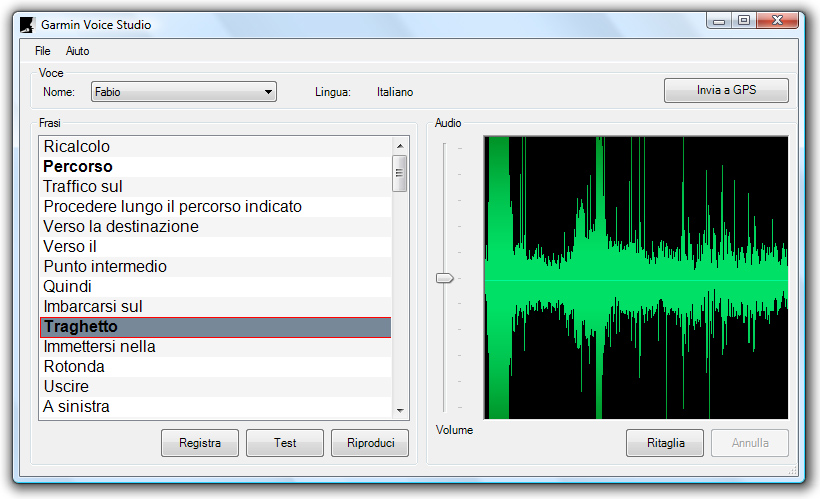The height and width of the screenshot is (499, 820).
Task: Select the phrase "Rotonda"
Action: click(x=215, y=367)
